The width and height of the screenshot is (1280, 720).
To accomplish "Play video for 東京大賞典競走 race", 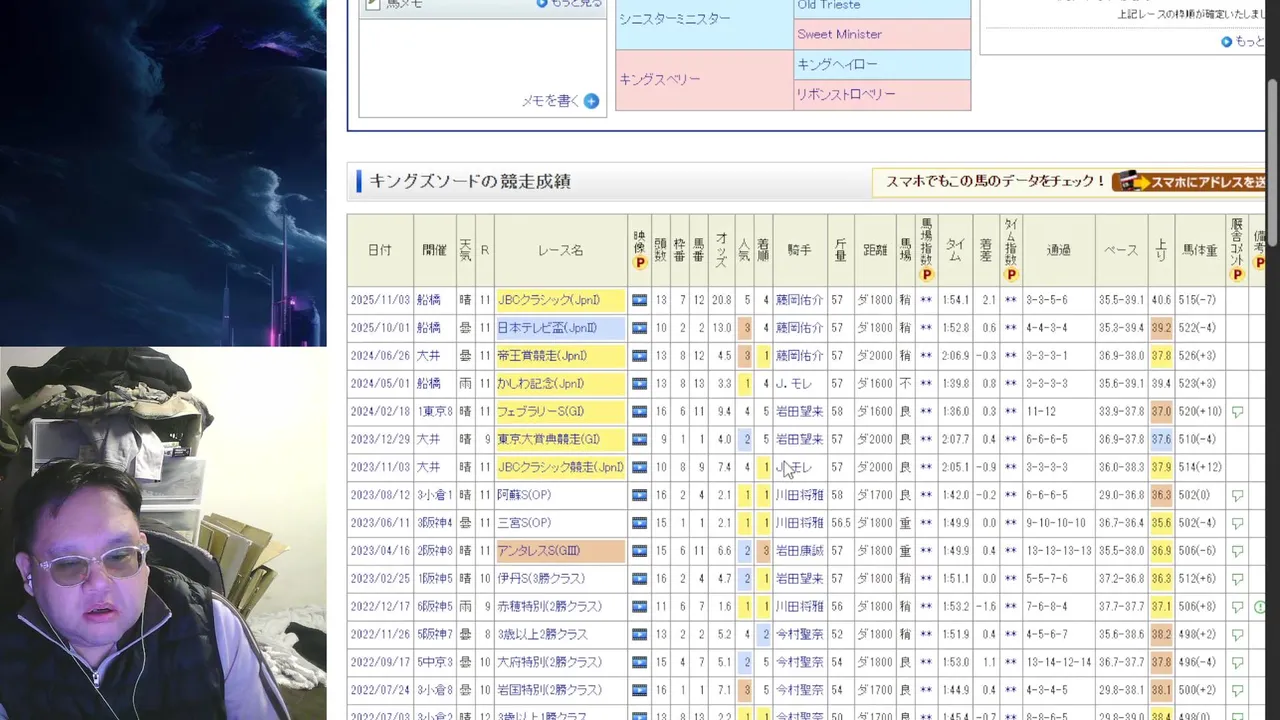I will pos(639,439).
